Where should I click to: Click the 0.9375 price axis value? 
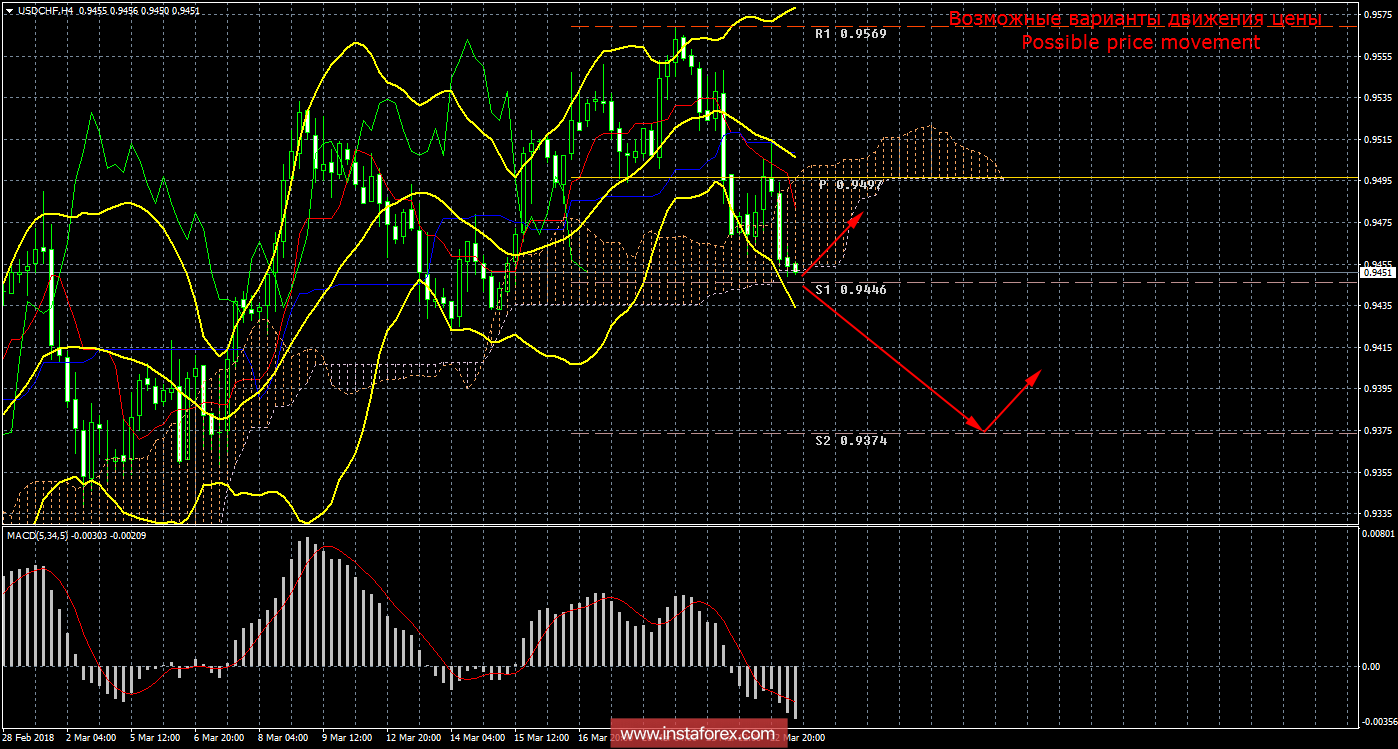pyautogui.click(x=1379, y=431)
